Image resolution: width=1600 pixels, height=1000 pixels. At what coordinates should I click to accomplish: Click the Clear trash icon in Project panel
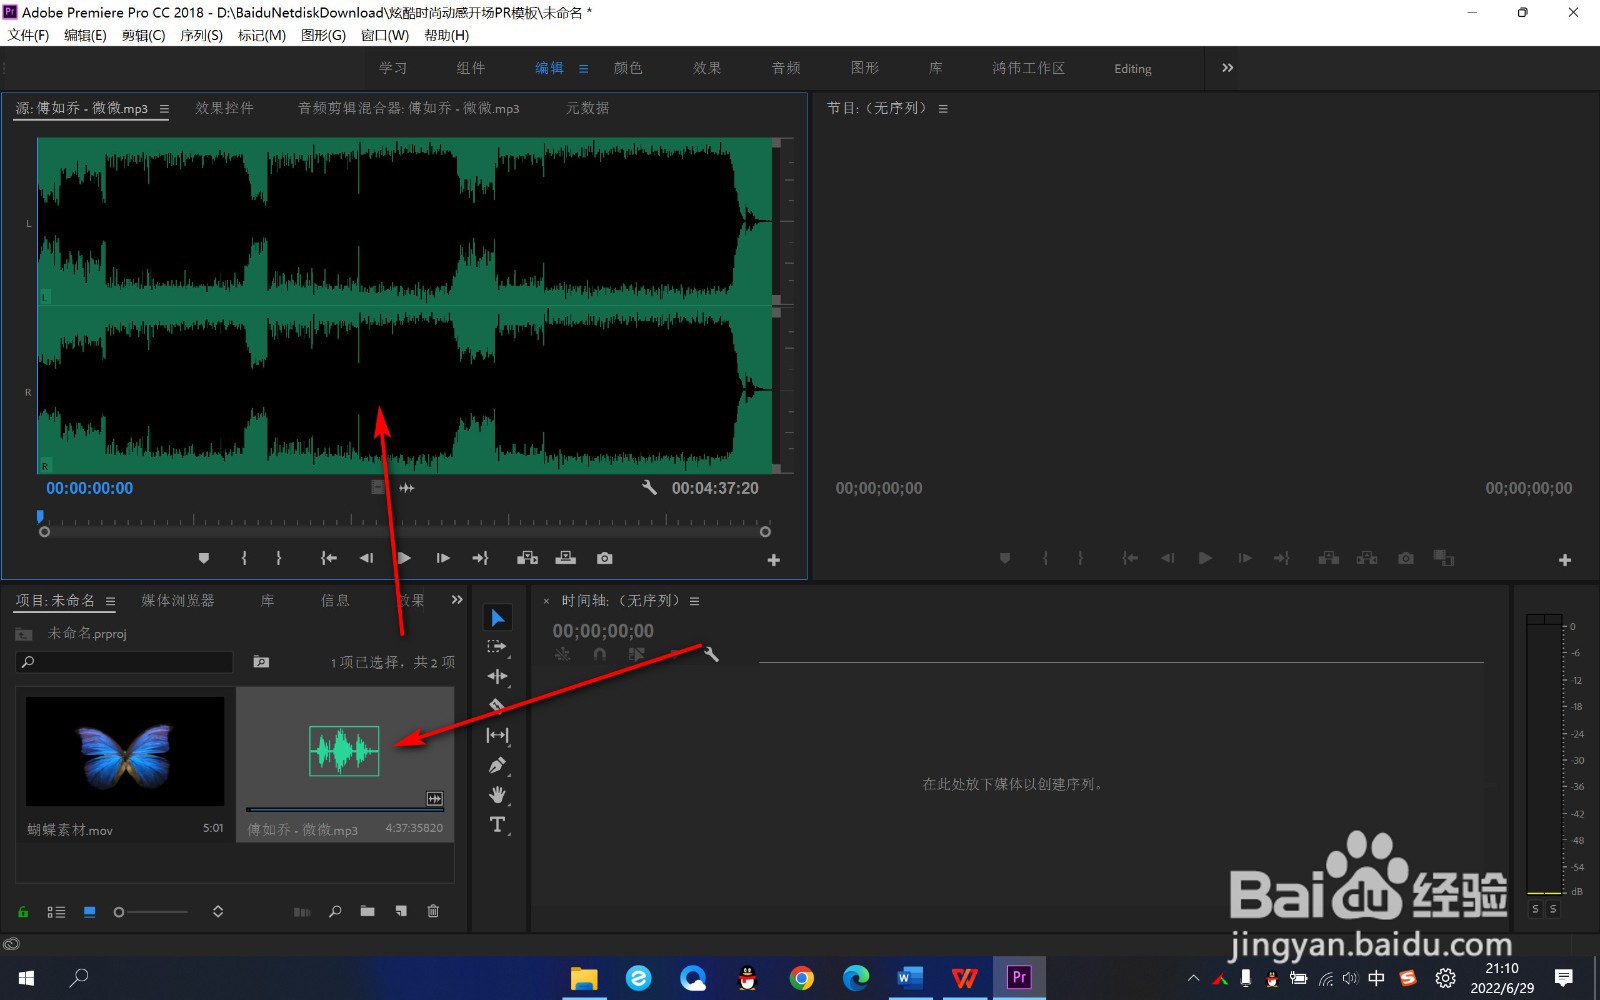click(x=433, y=911)
